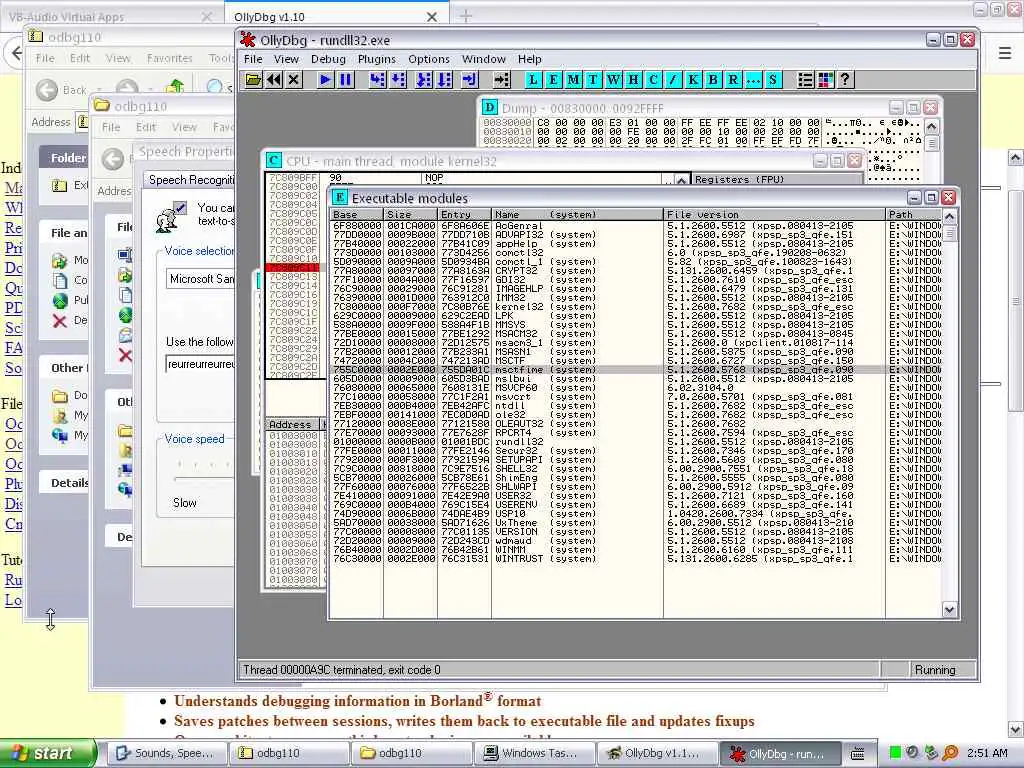Screen dimensions: 1024x768
Task: Open OllyDbg help with the question mark icon
Action: (x=845, y=80)
